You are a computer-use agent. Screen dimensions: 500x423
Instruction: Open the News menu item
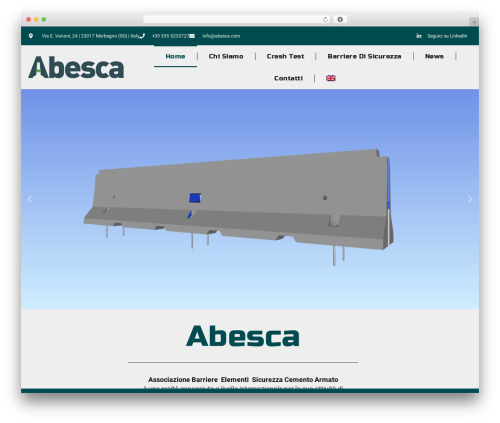point(434,56)
